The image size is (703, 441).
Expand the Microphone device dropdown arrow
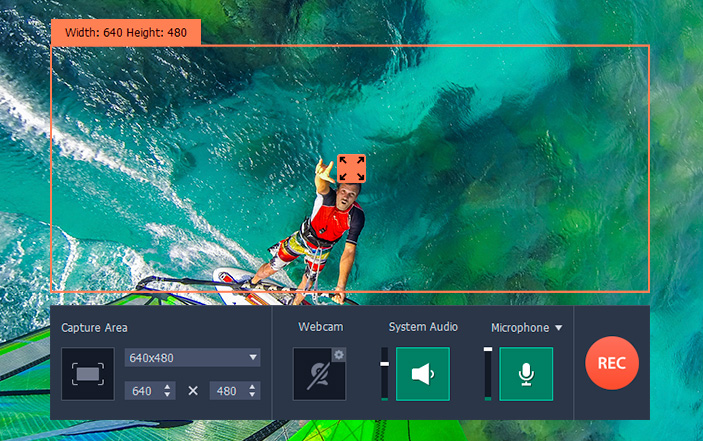559,328
